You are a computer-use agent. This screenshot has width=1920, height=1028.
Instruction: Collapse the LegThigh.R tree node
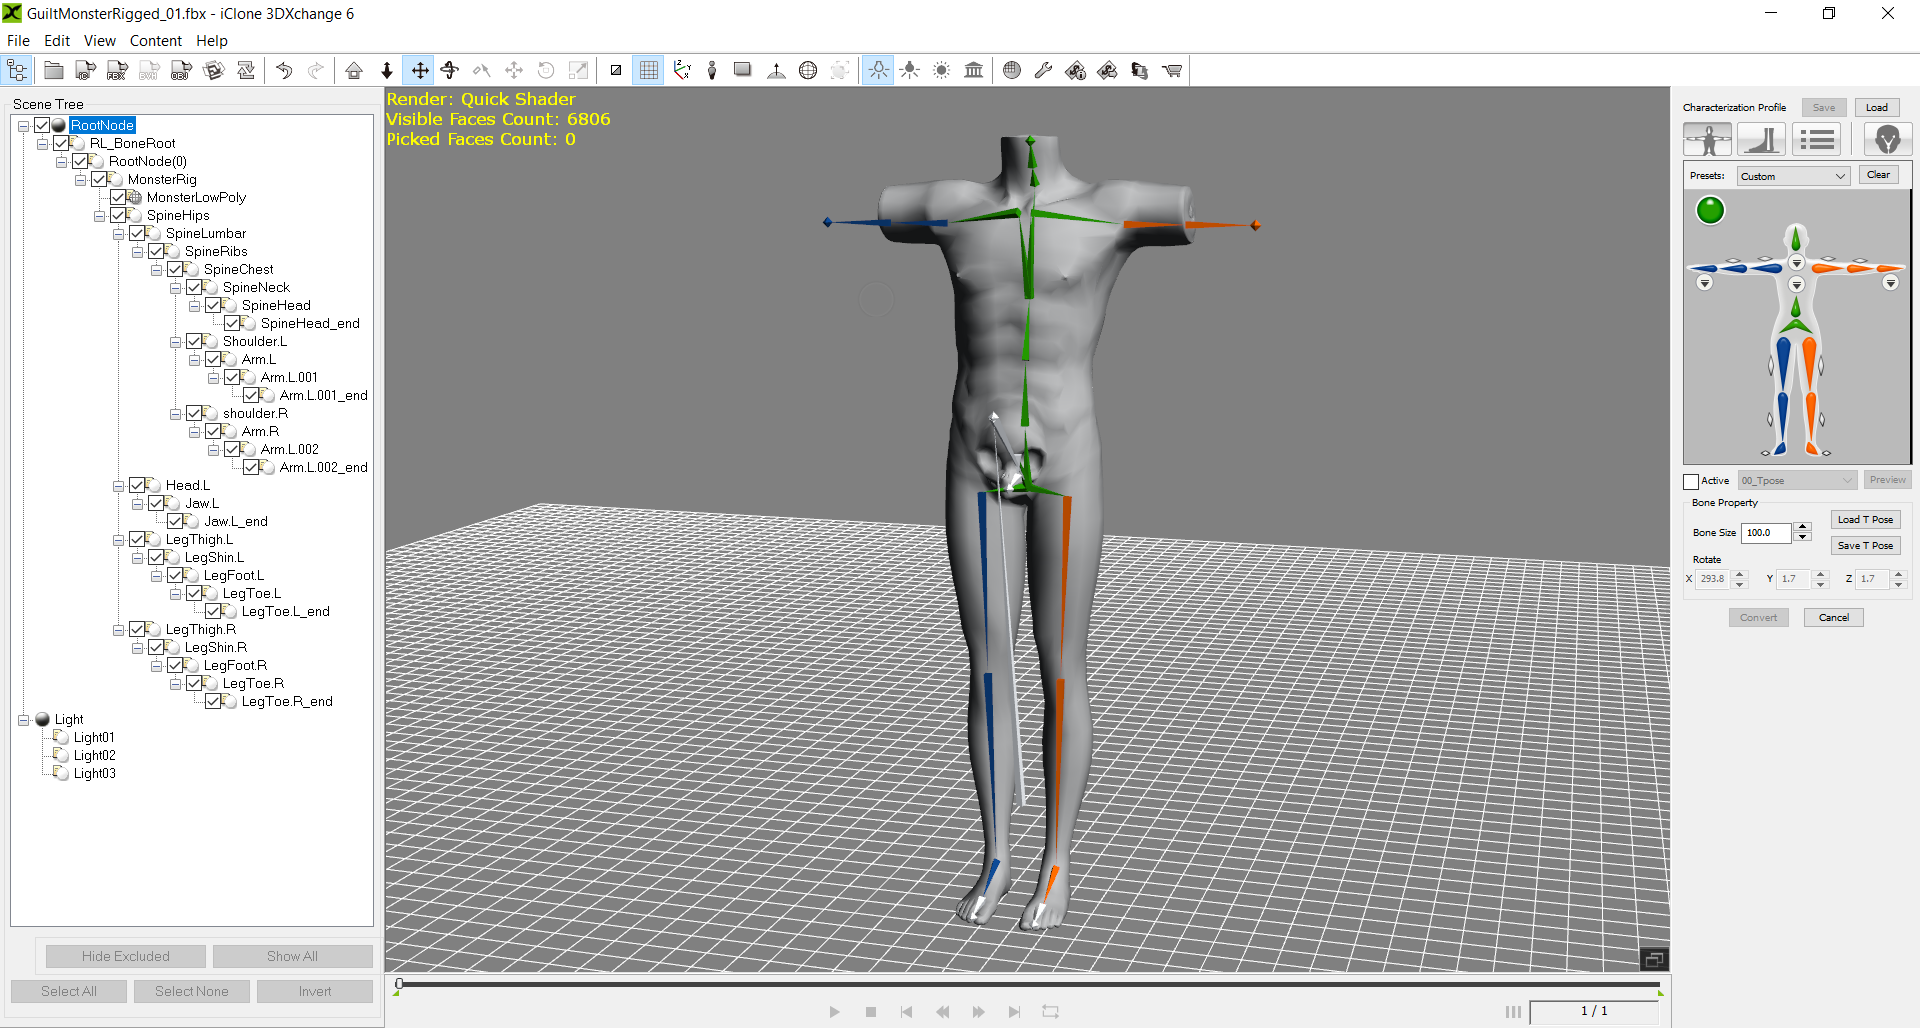coord(118,630)
